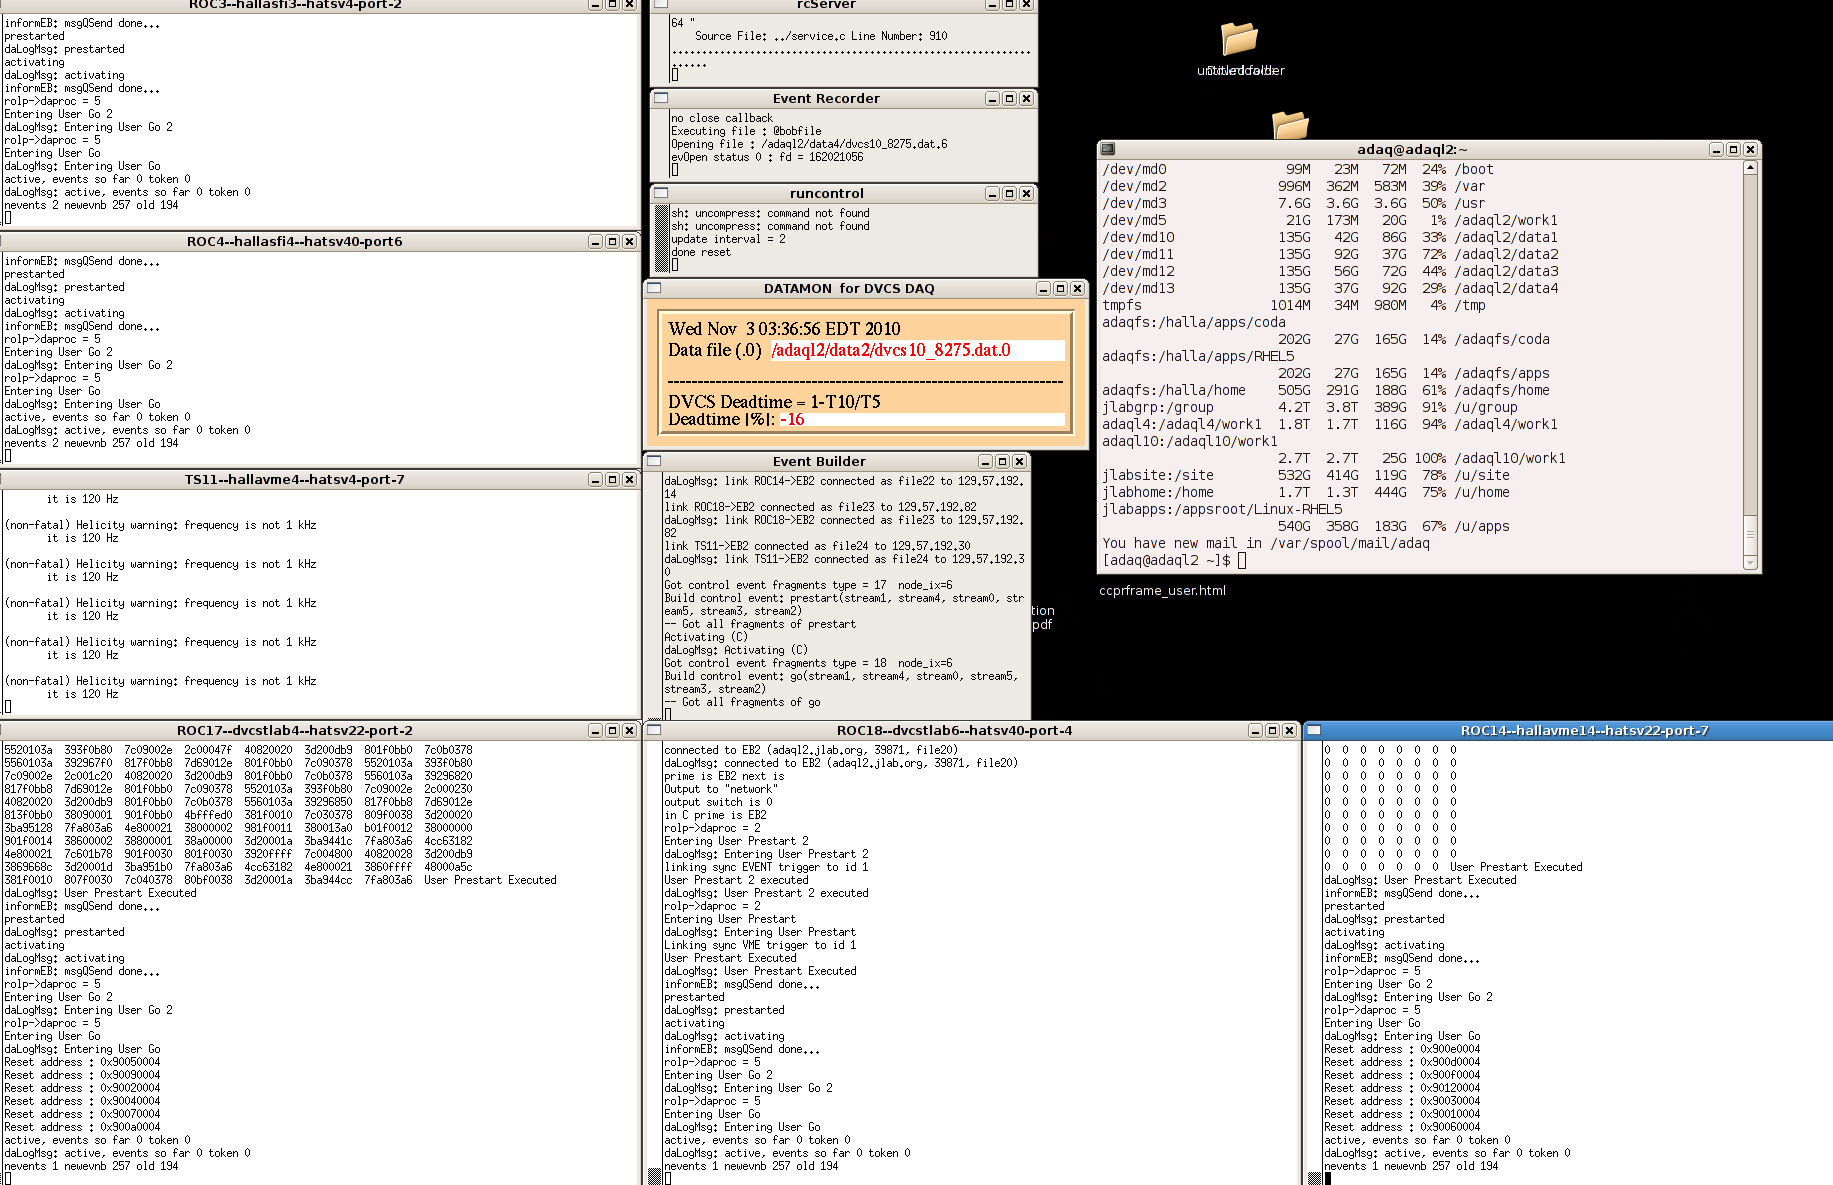Select the folder icon partly hidden behind adaq terminal
This screenshot has width=1833, height=1185.
coord(1290,124)
